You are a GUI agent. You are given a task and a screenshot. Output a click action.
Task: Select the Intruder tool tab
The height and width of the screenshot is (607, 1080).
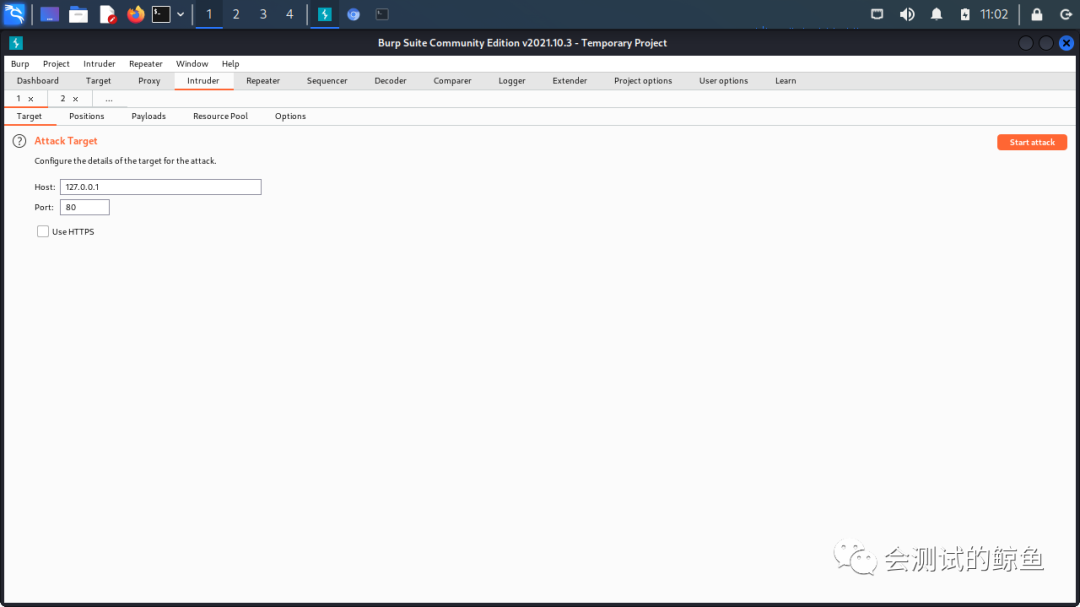point(203,81)
